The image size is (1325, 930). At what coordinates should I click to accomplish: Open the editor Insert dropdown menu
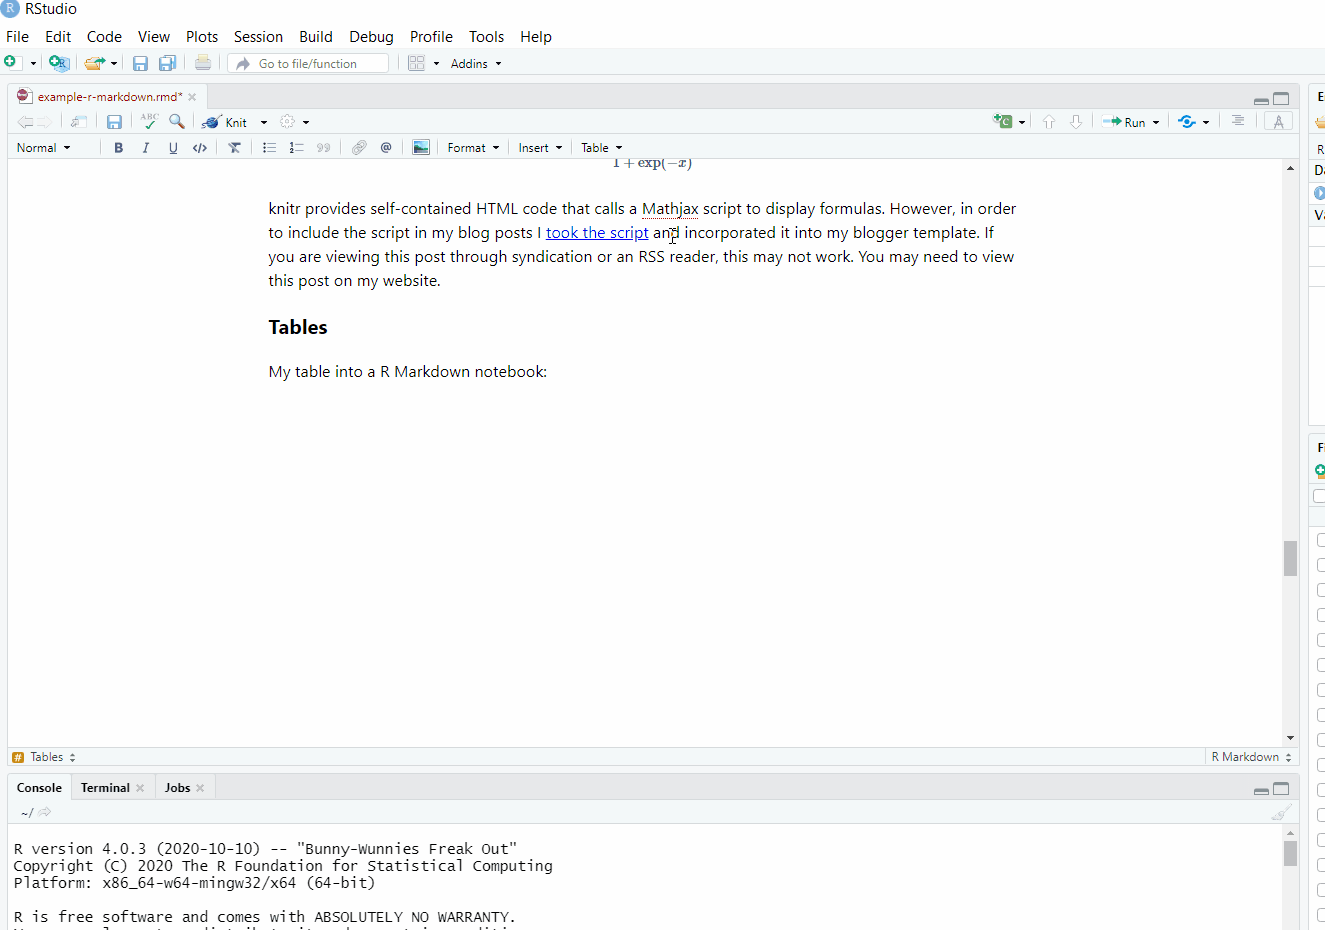click(x=540, y=147)
